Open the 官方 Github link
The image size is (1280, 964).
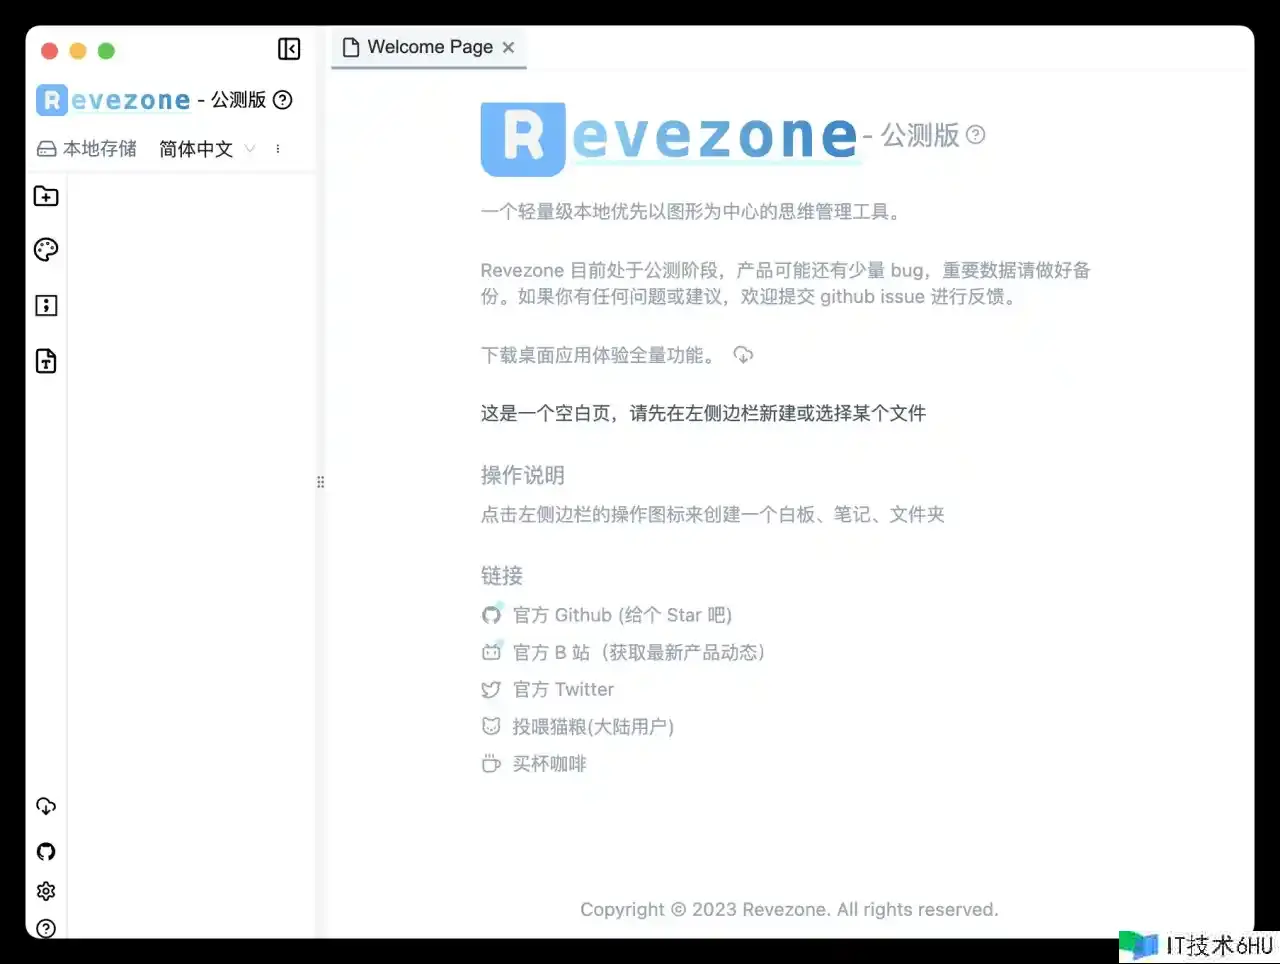621,615
